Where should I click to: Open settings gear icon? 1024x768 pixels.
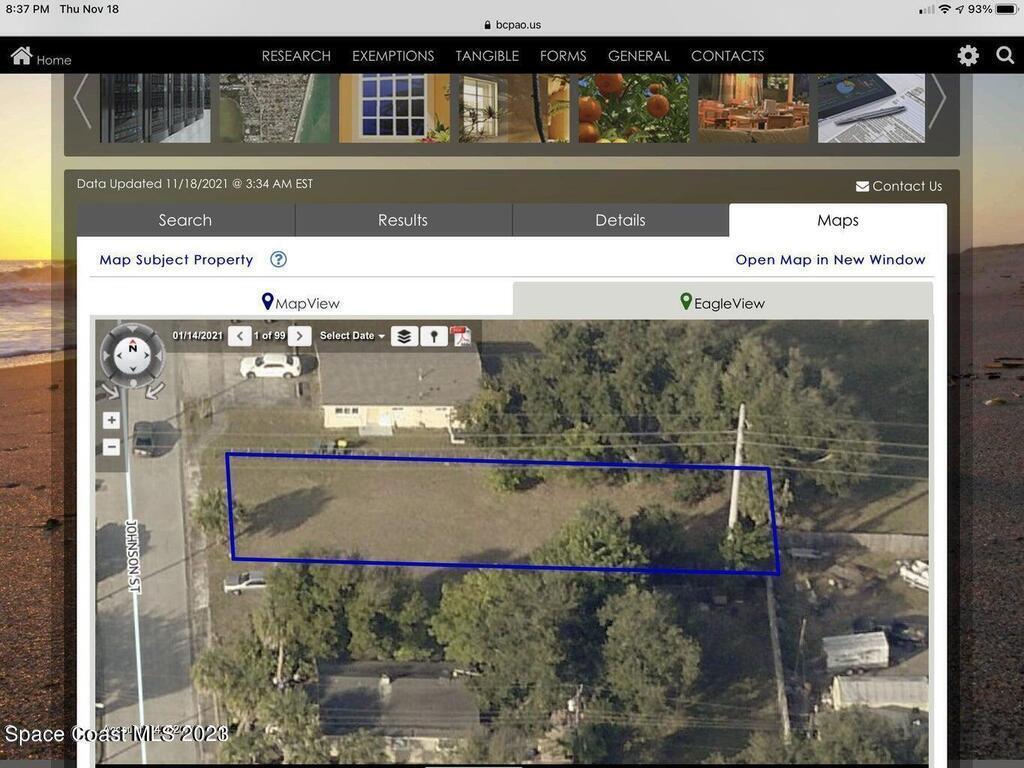point(968,56)
